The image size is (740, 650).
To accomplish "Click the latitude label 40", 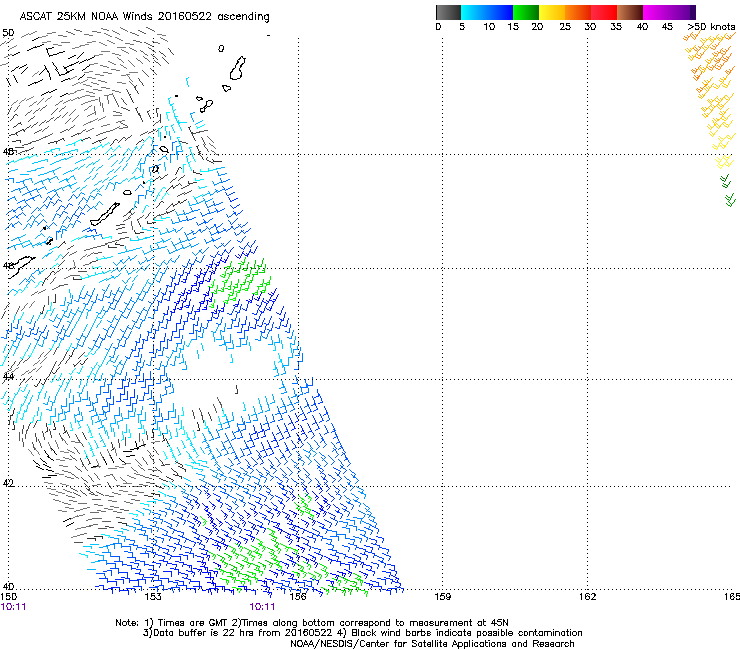I will [x=8, y=586].
